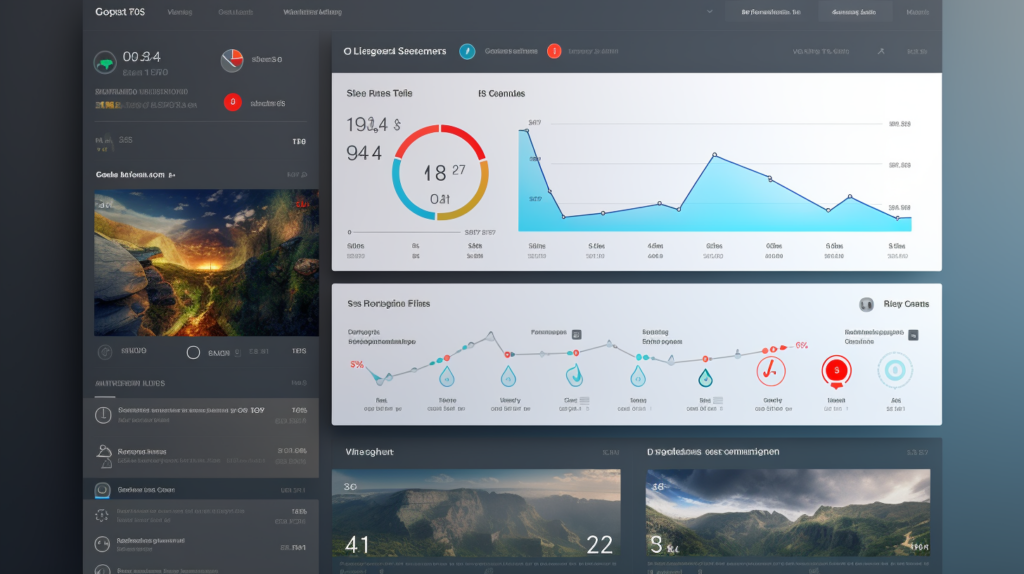1024x574 pixels.
Task: Select the highlighted list row with teal icon
Action: click(x=201, y=490)
